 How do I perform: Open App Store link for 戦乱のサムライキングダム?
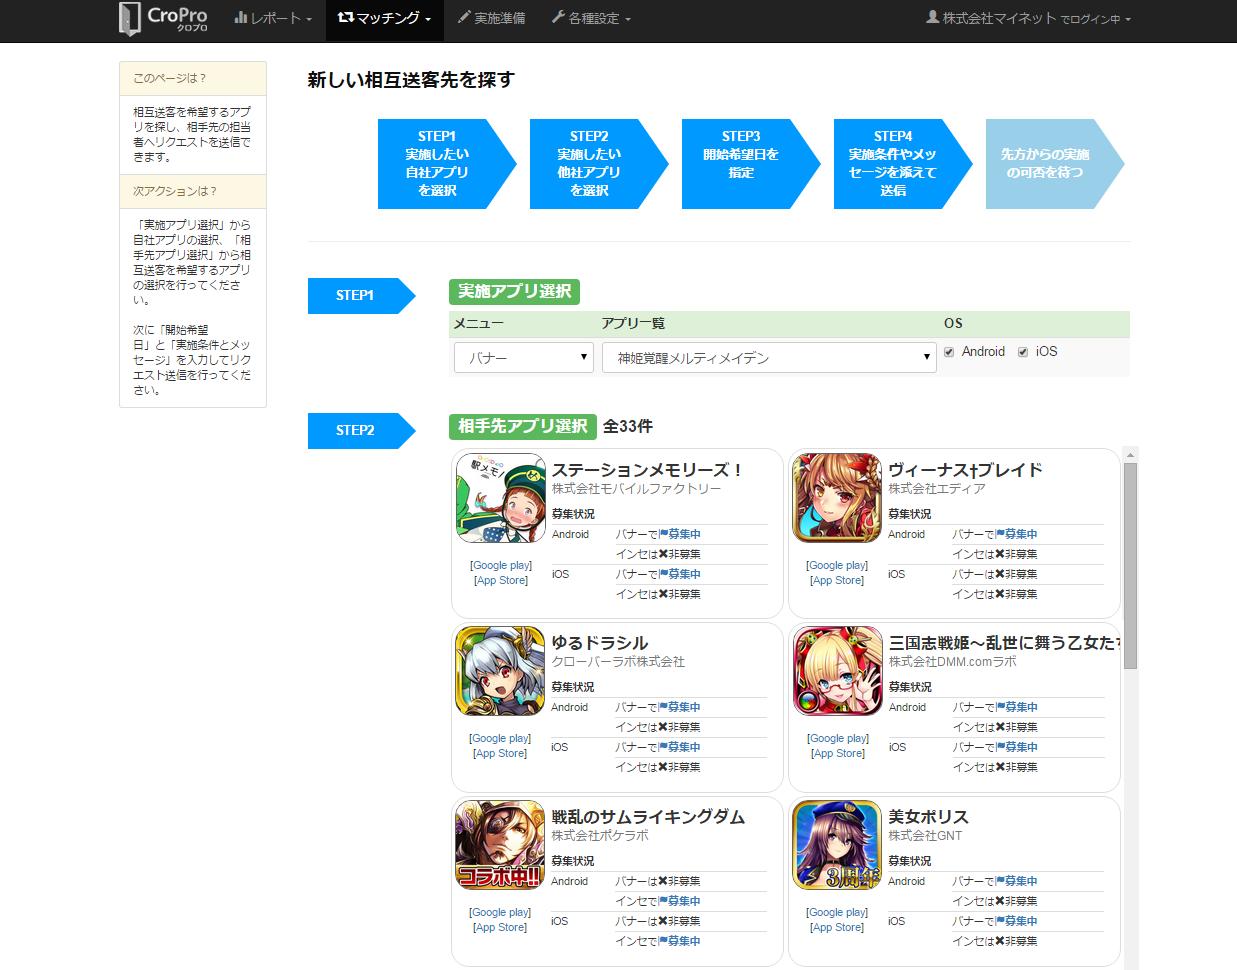[x=501, y=927]
